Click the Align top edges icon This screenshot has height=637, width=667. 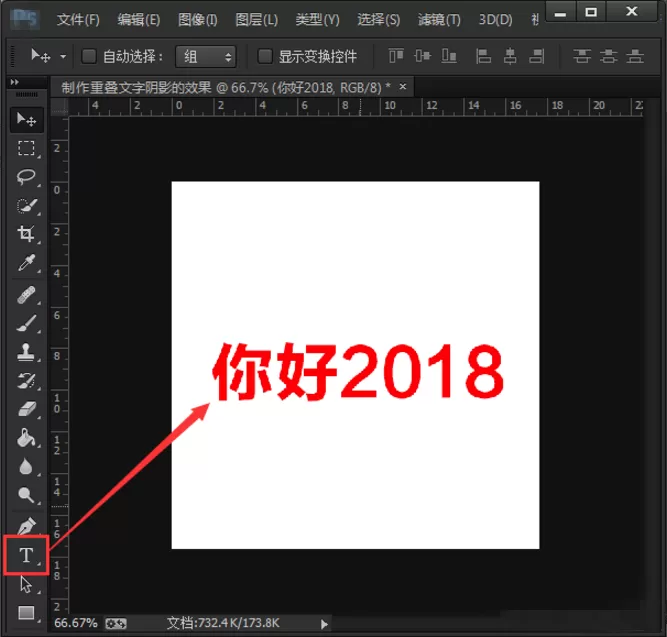[x=396, y=56]
